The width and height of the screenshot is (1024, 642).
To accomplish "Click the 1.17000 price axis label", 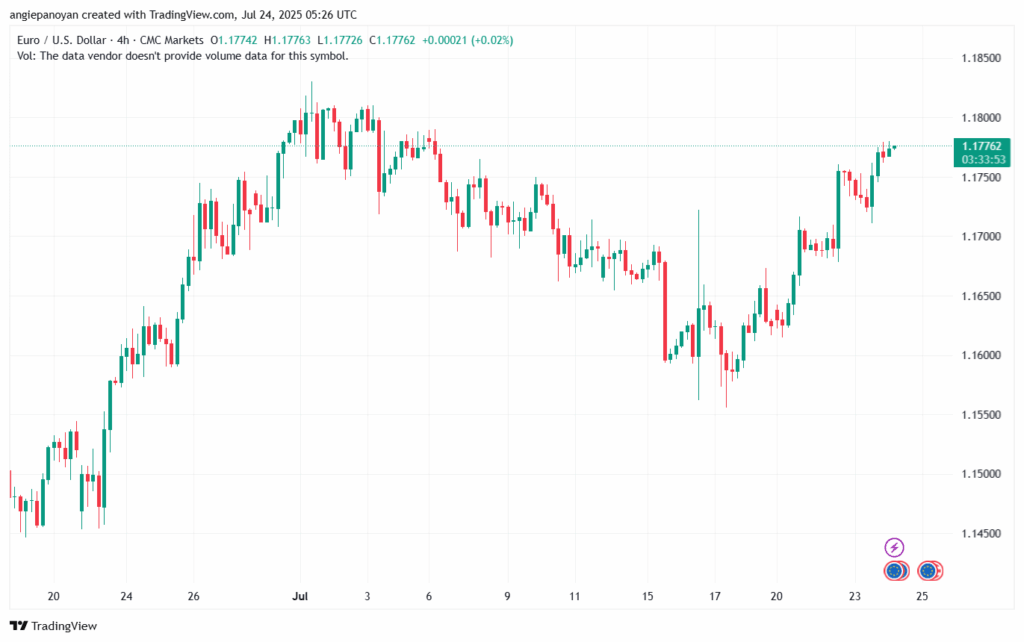I will pyautogui.click(x=981, y=236).
